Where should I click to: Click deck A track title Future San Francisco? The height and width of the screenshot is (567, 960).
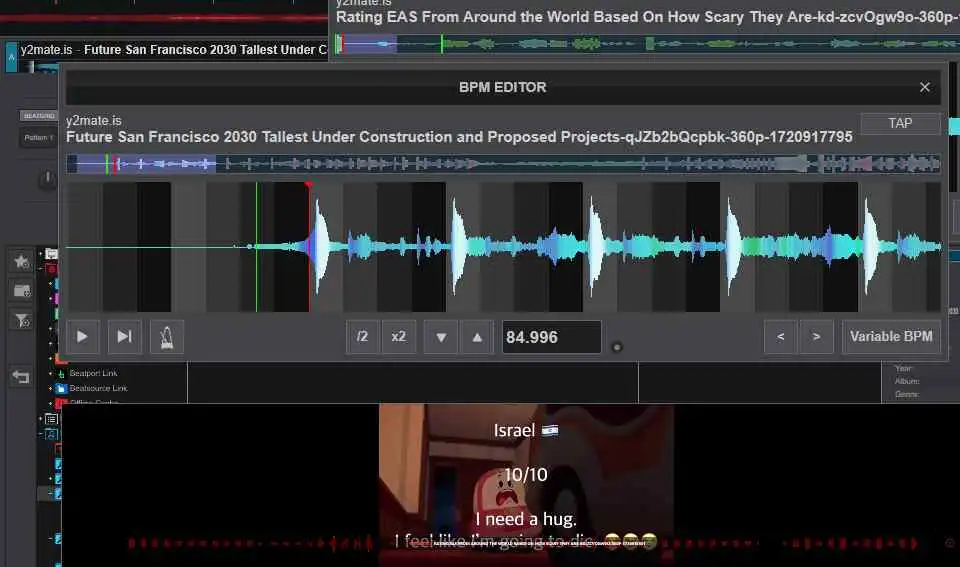205,50
